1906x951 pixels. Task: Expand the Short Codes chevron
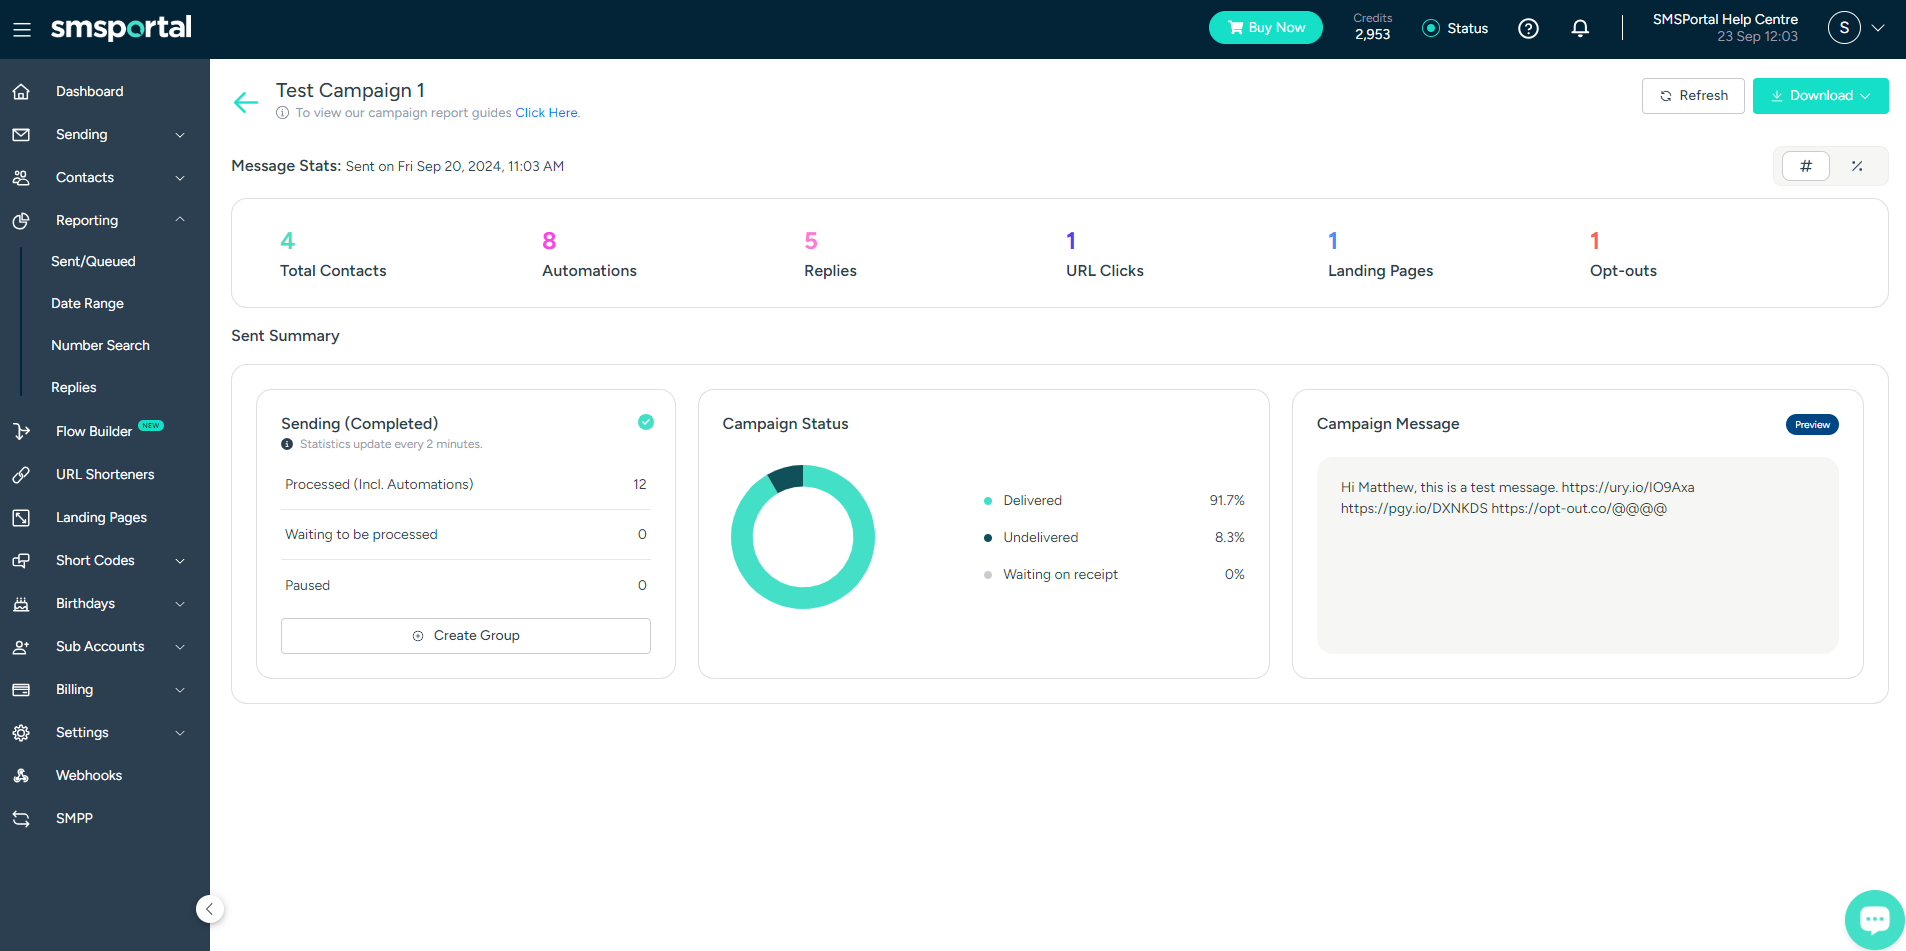click(x=180, y=561)
